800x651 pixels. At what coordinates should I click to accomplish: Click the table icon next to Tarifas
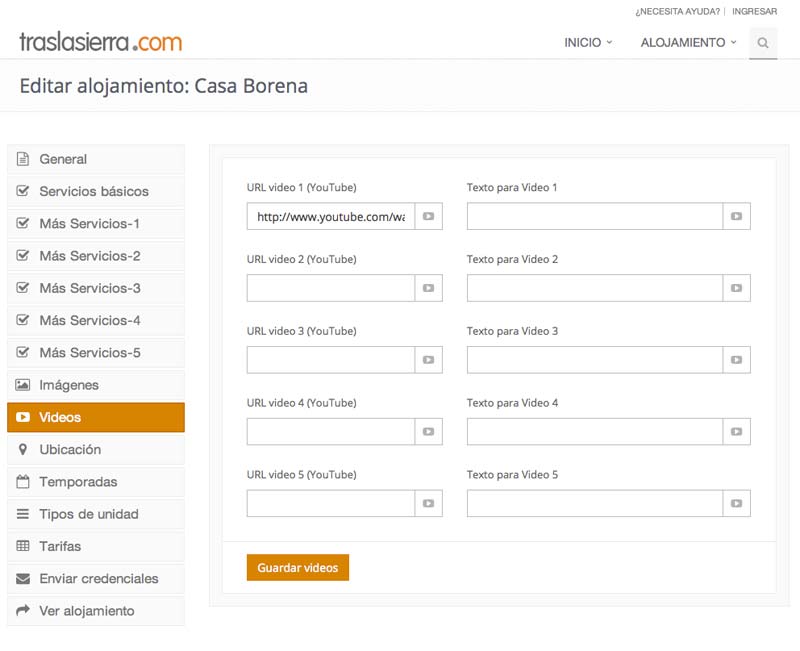22,546
